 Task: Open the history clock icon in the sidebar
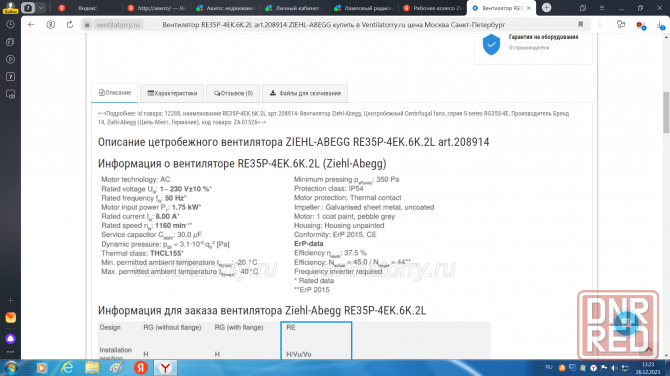pos(10,25)
